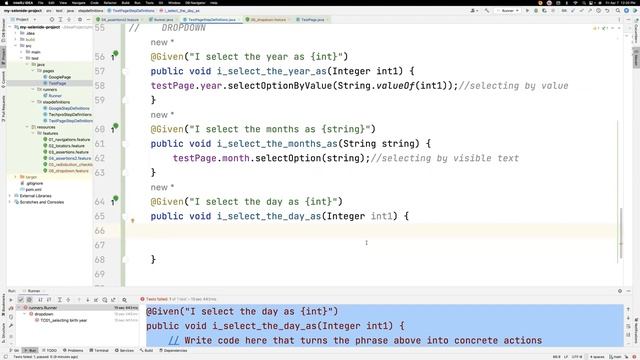
Task: Click the Tests failed status message
Action: (178, 299)
